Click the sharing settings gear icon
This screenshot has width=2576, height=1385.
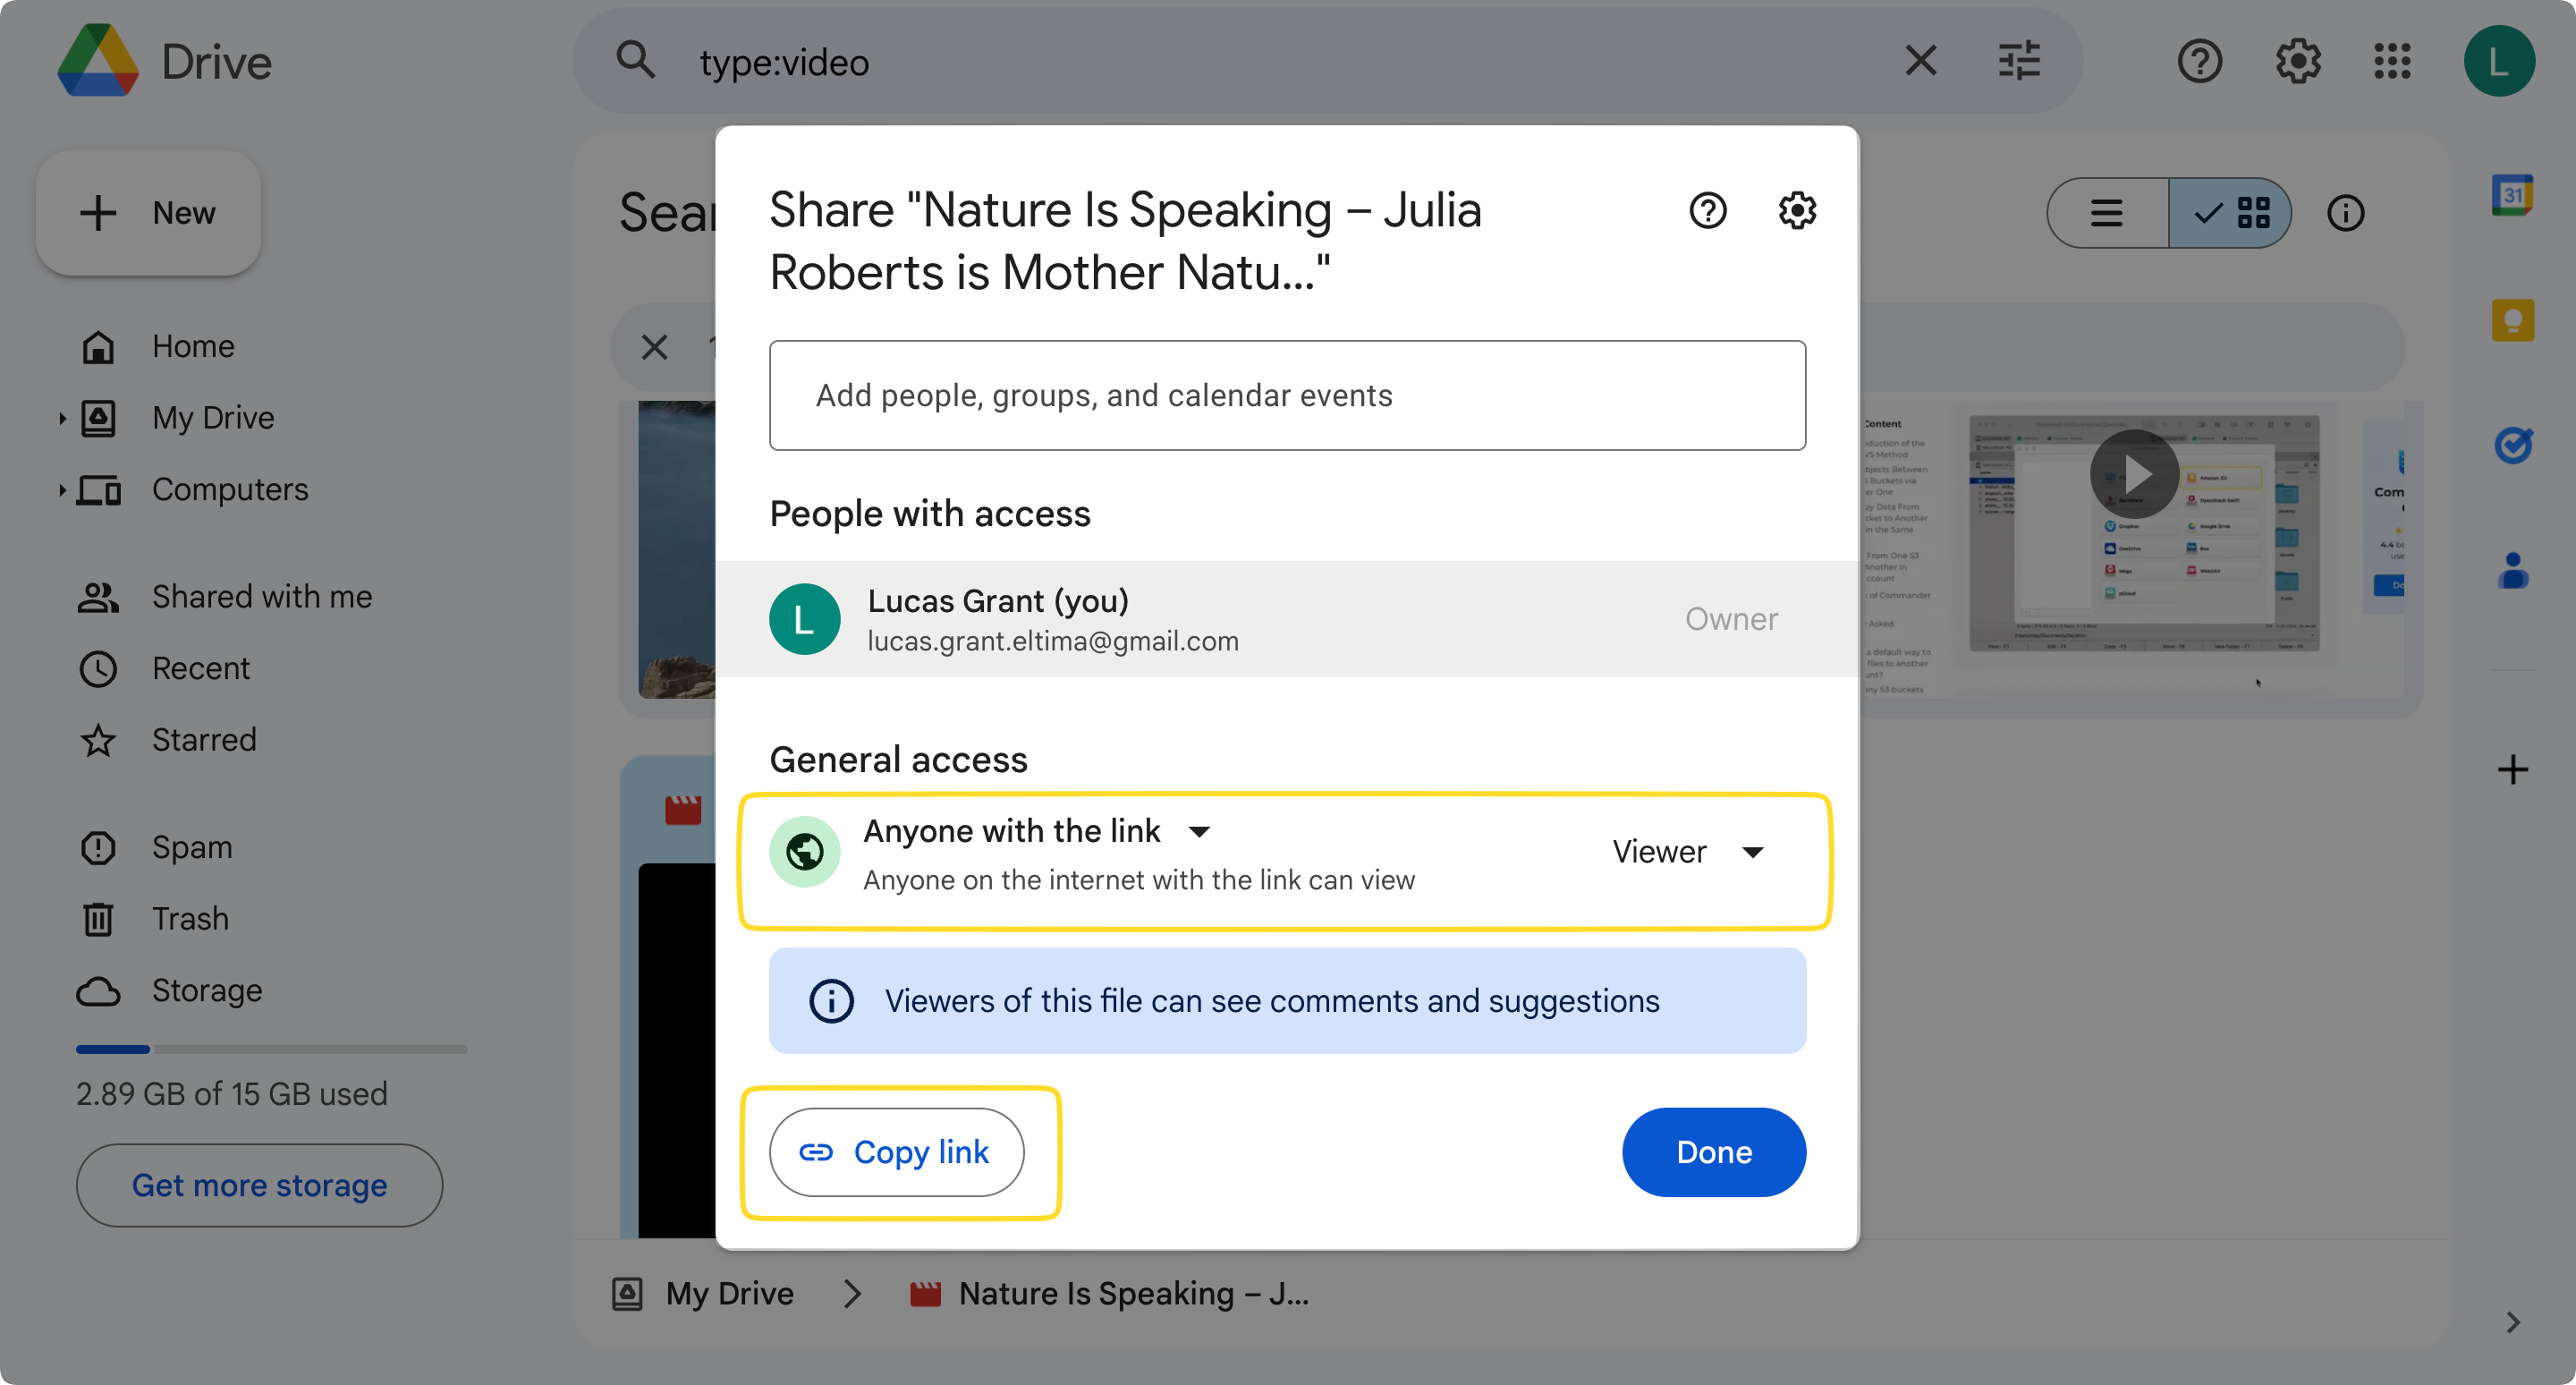[1795, 209]
